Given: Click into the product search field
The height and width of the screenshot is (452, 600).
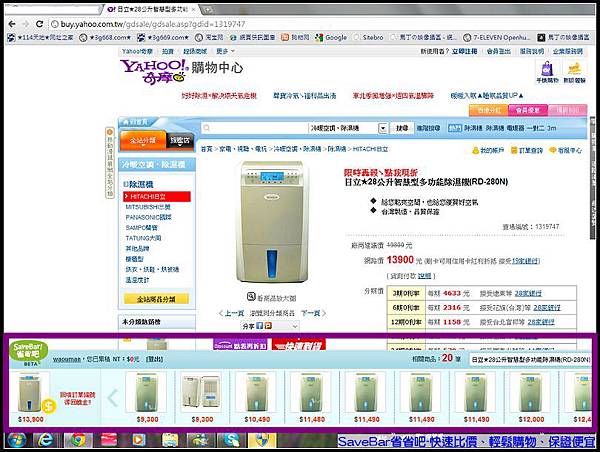Looking at the screenshot, I should [x=255, y=128].
